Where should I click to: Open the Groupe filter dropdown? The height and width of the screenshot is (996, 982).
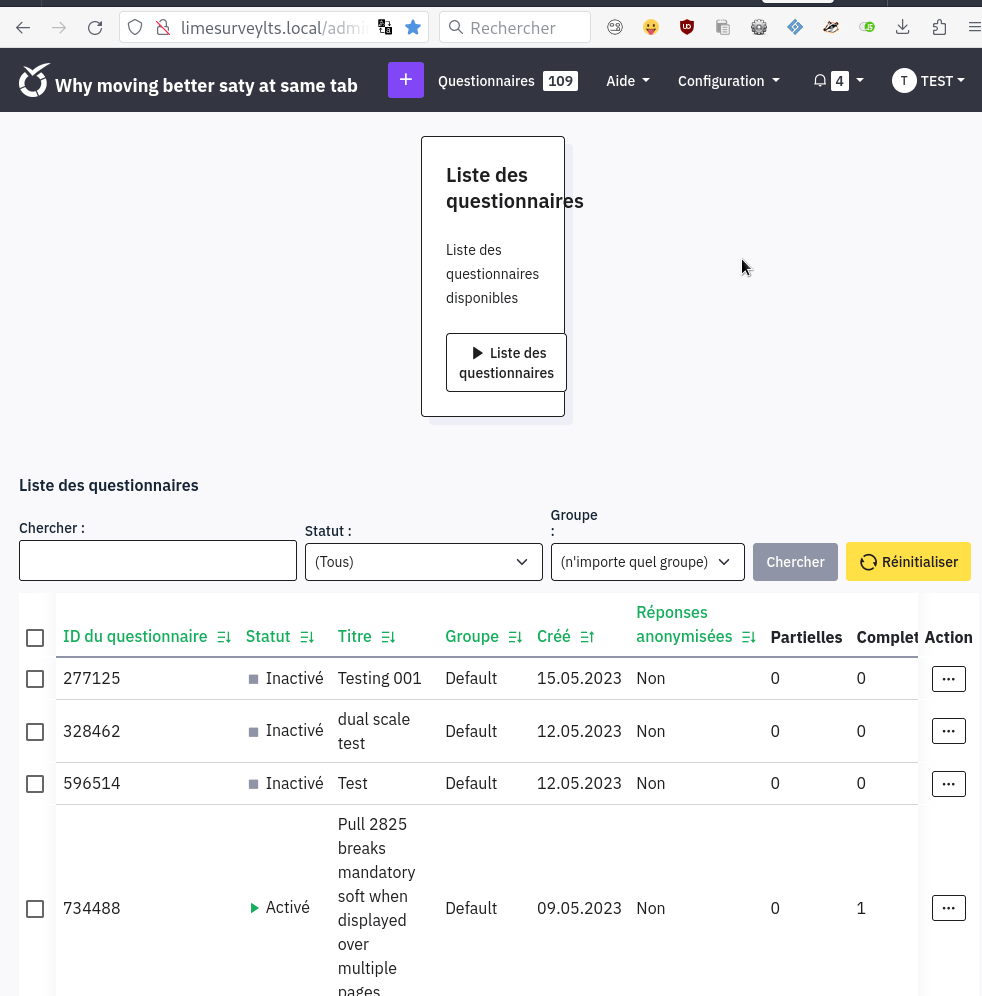pyautogui.click(x=647, y=562)
